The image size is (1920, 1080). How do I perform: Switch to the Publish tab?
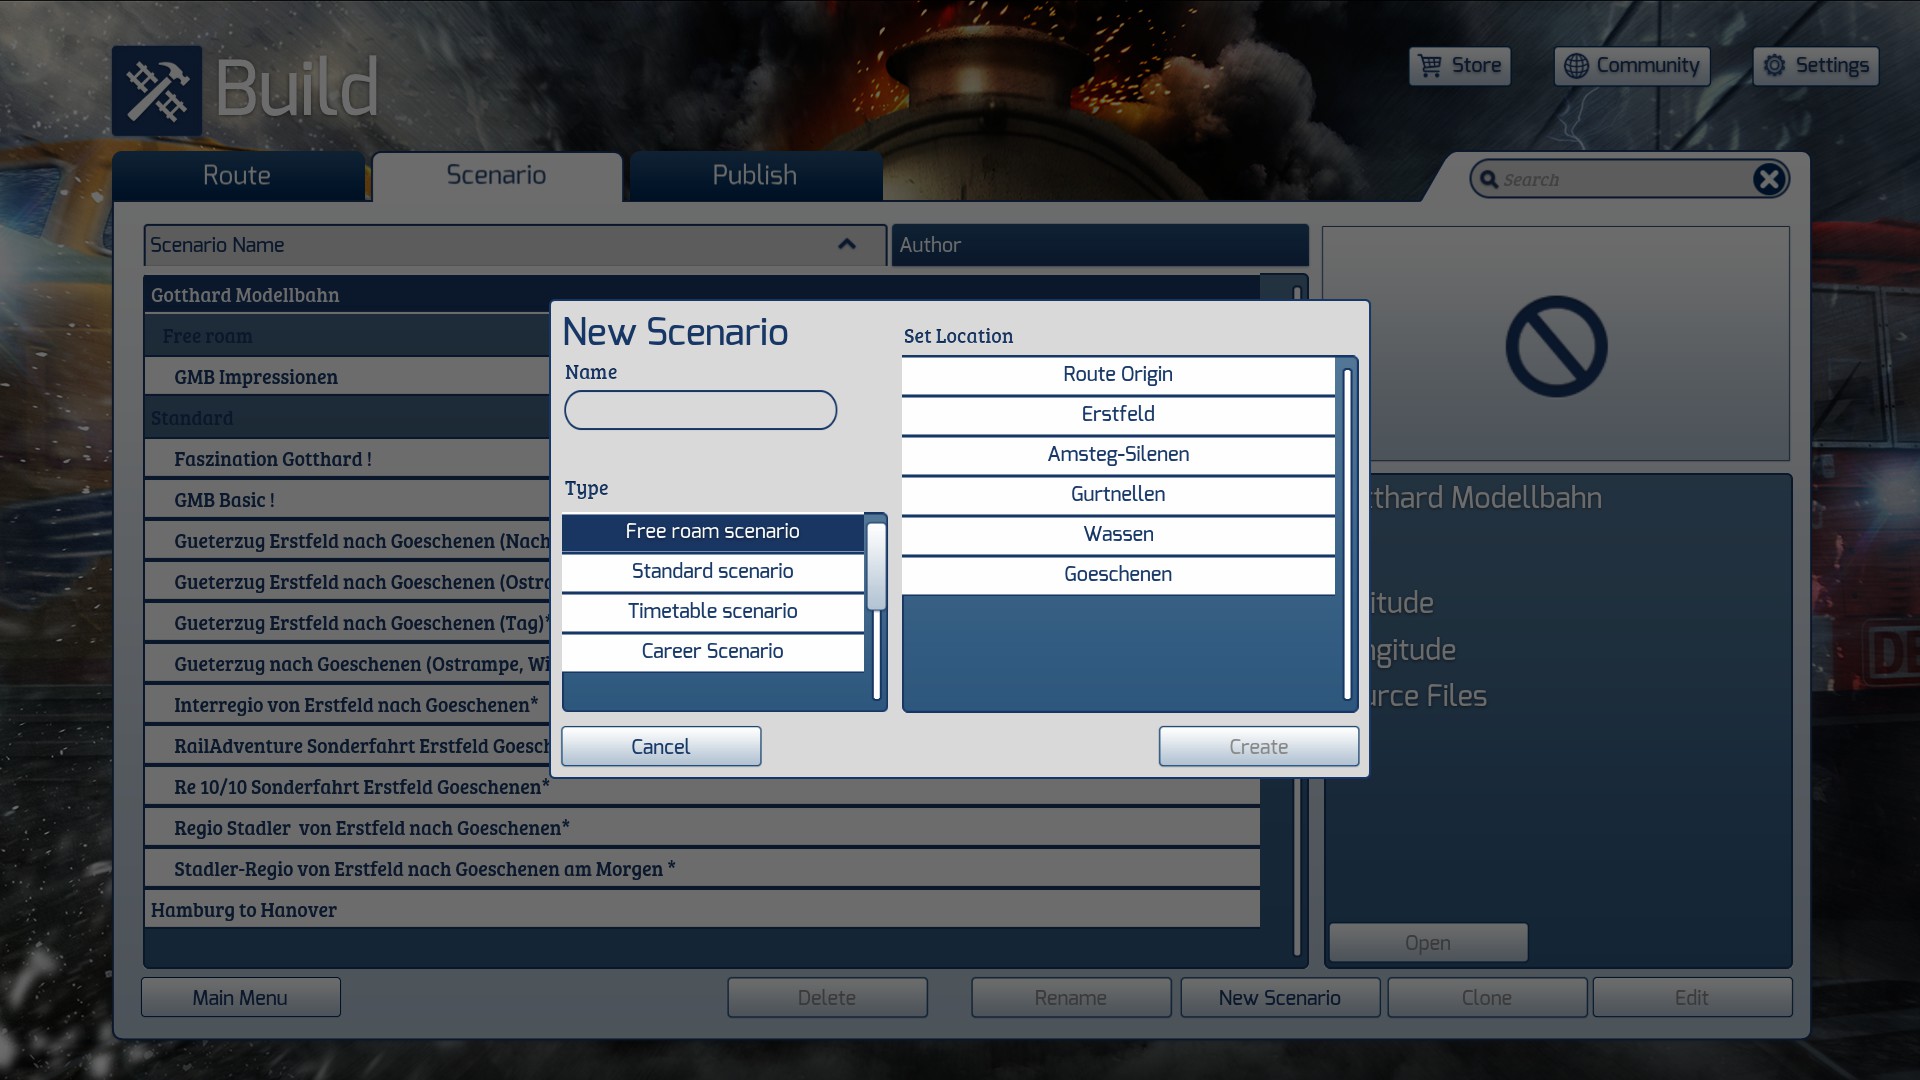[754, 176]
